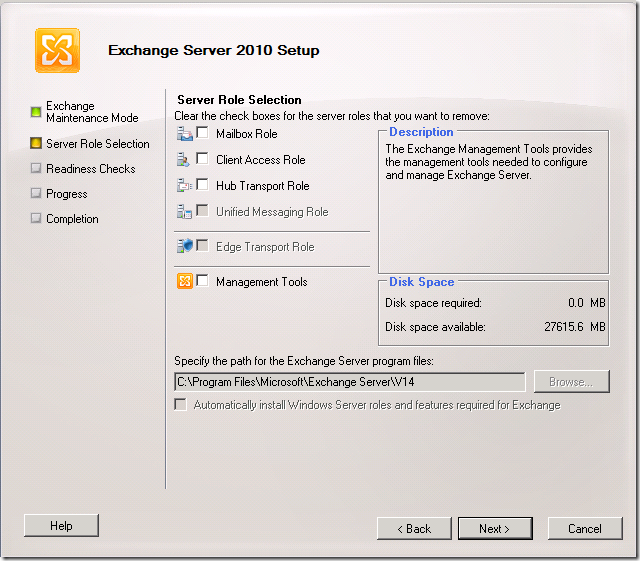
Task: Click the yellow Server Role Selection step indicator
Action: (x=36, y=143)
